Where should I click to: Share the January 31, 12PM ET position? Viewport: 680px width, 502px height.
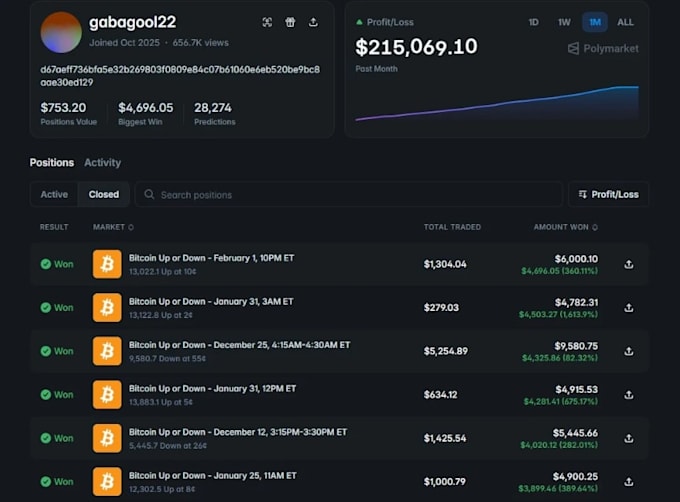pyautogui.click(x=629, y=395)
